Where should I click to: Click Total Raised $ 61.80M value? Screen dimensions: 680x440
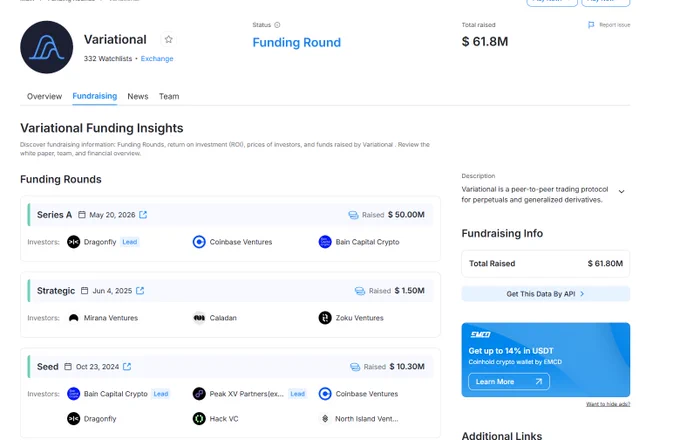[605, 264]
